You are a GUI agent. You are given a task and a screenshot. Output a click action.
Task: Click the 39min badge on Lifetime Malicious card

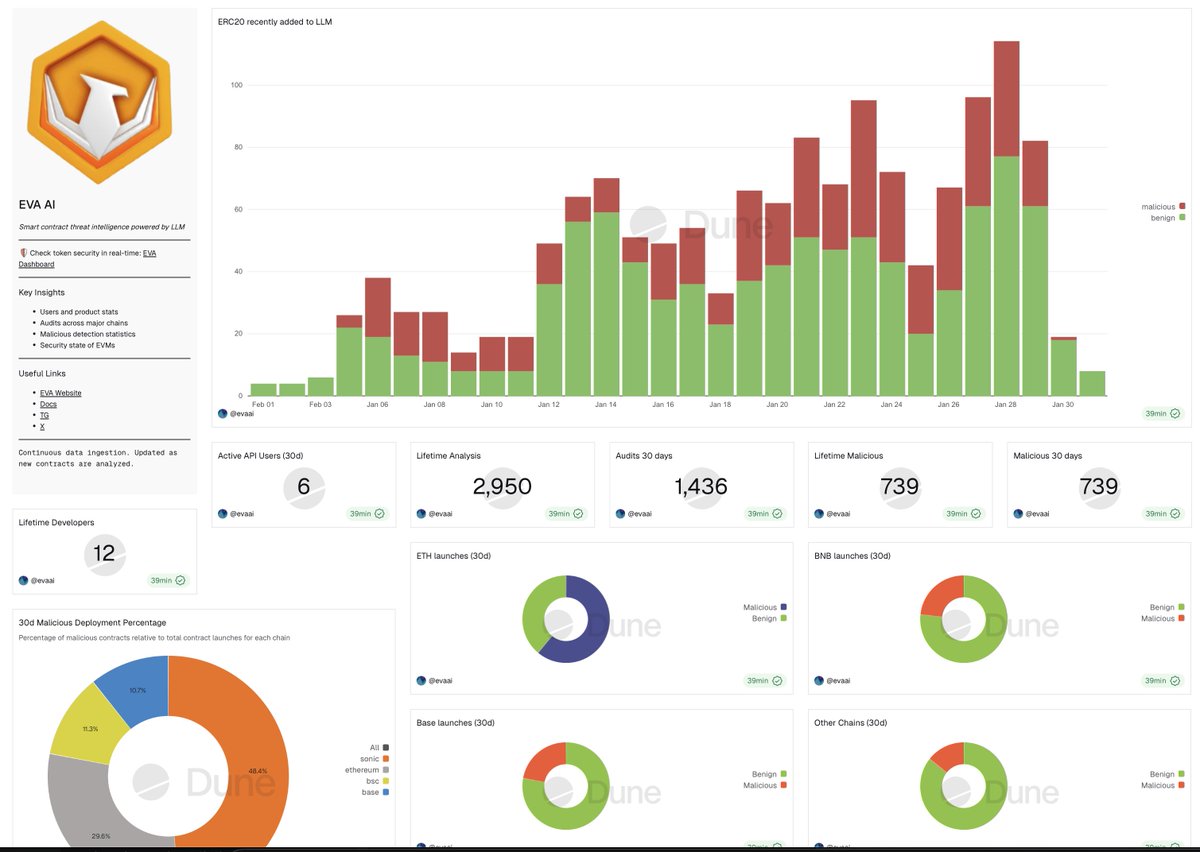click(963, 513)
